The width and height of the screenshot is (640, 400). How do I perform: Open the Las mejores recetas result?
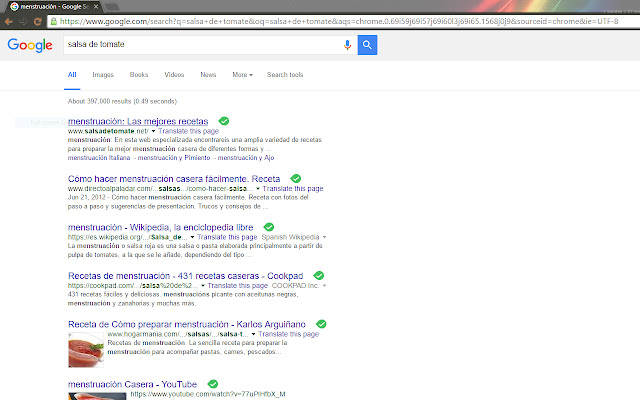pos(138,121)
